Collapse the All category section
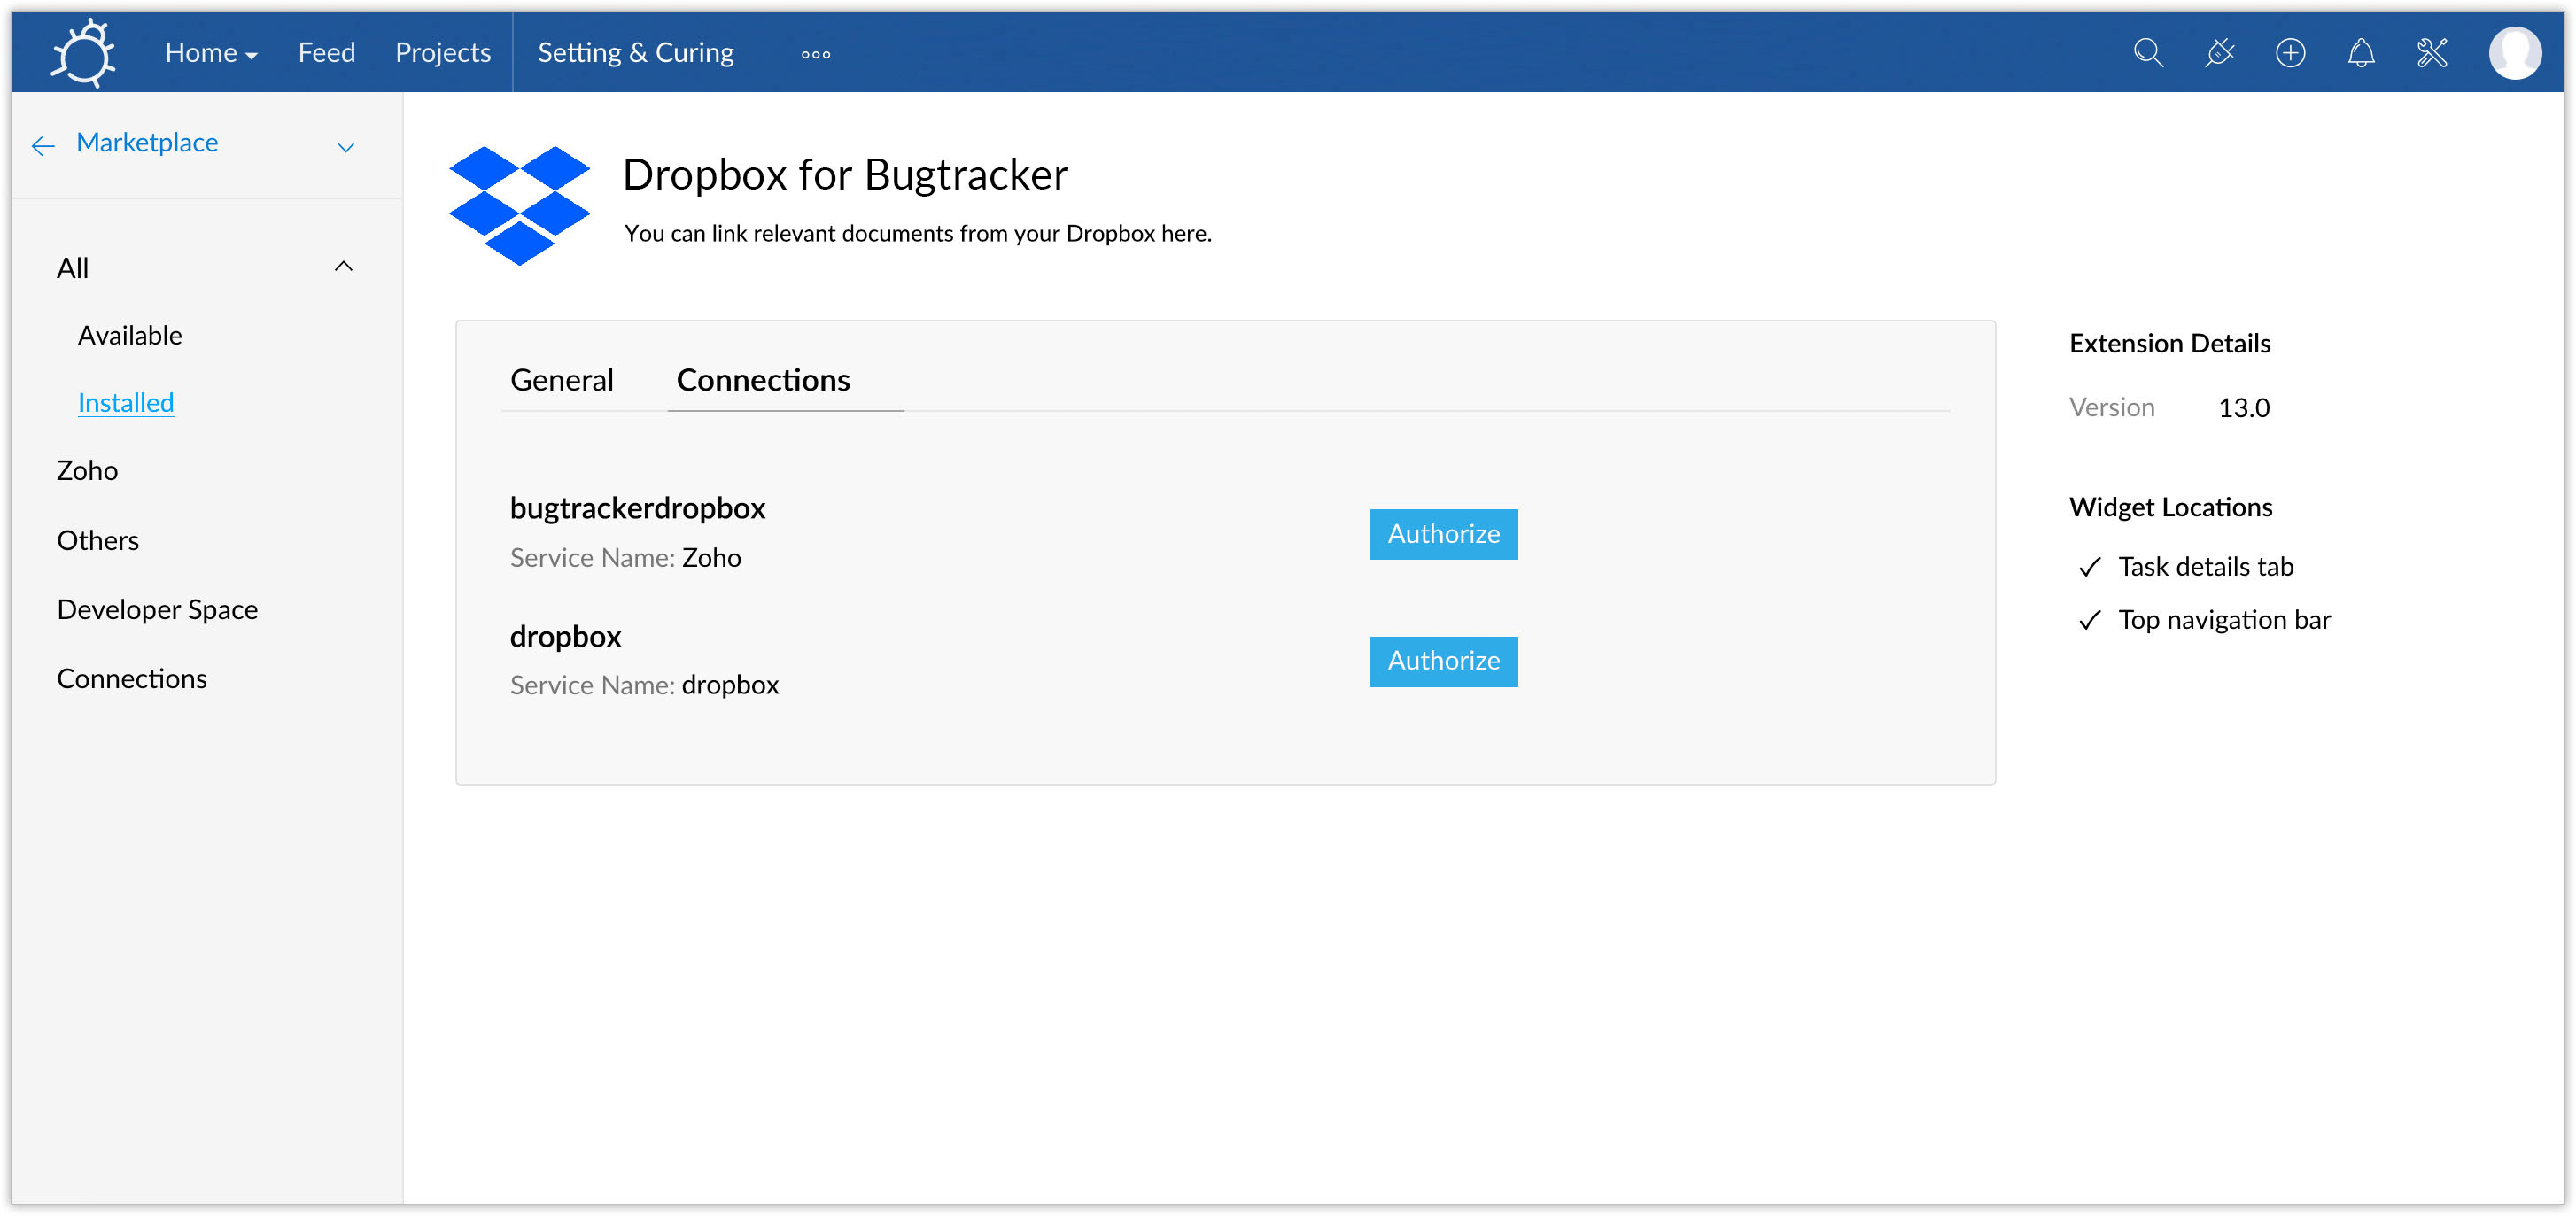This screenshot has height=1216, width=2576. point(343,266)
